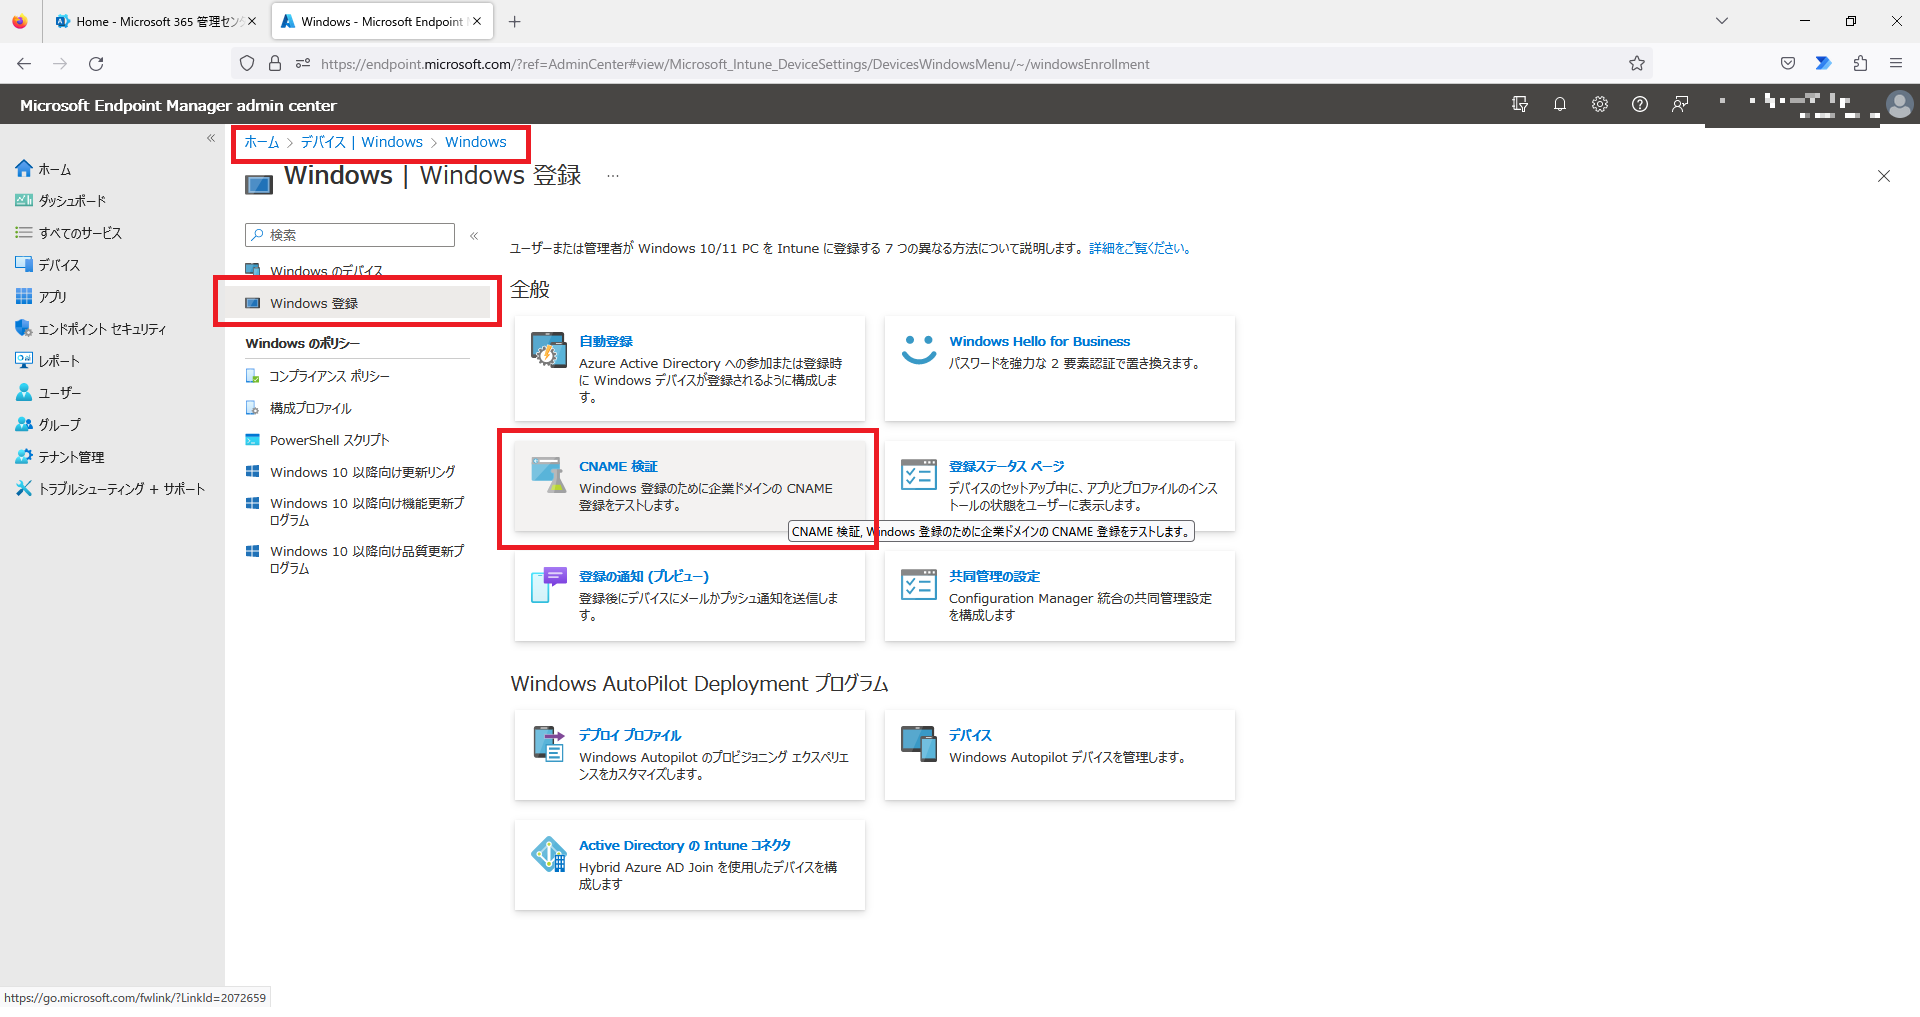Click the feedback icon in the header
The height and width of the screenshot is (1017, 1920).
(1680, 104)
